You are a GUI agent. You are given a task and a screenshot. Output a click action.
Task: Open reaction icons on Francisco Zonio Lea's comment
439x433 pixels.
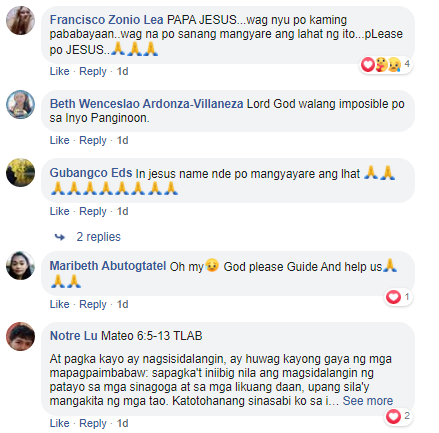tap(386, 64)
